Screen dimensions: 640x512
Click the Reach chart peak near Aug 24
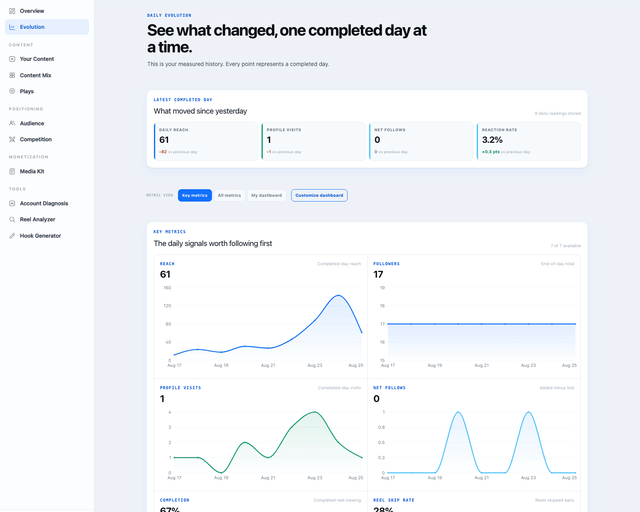338,295
